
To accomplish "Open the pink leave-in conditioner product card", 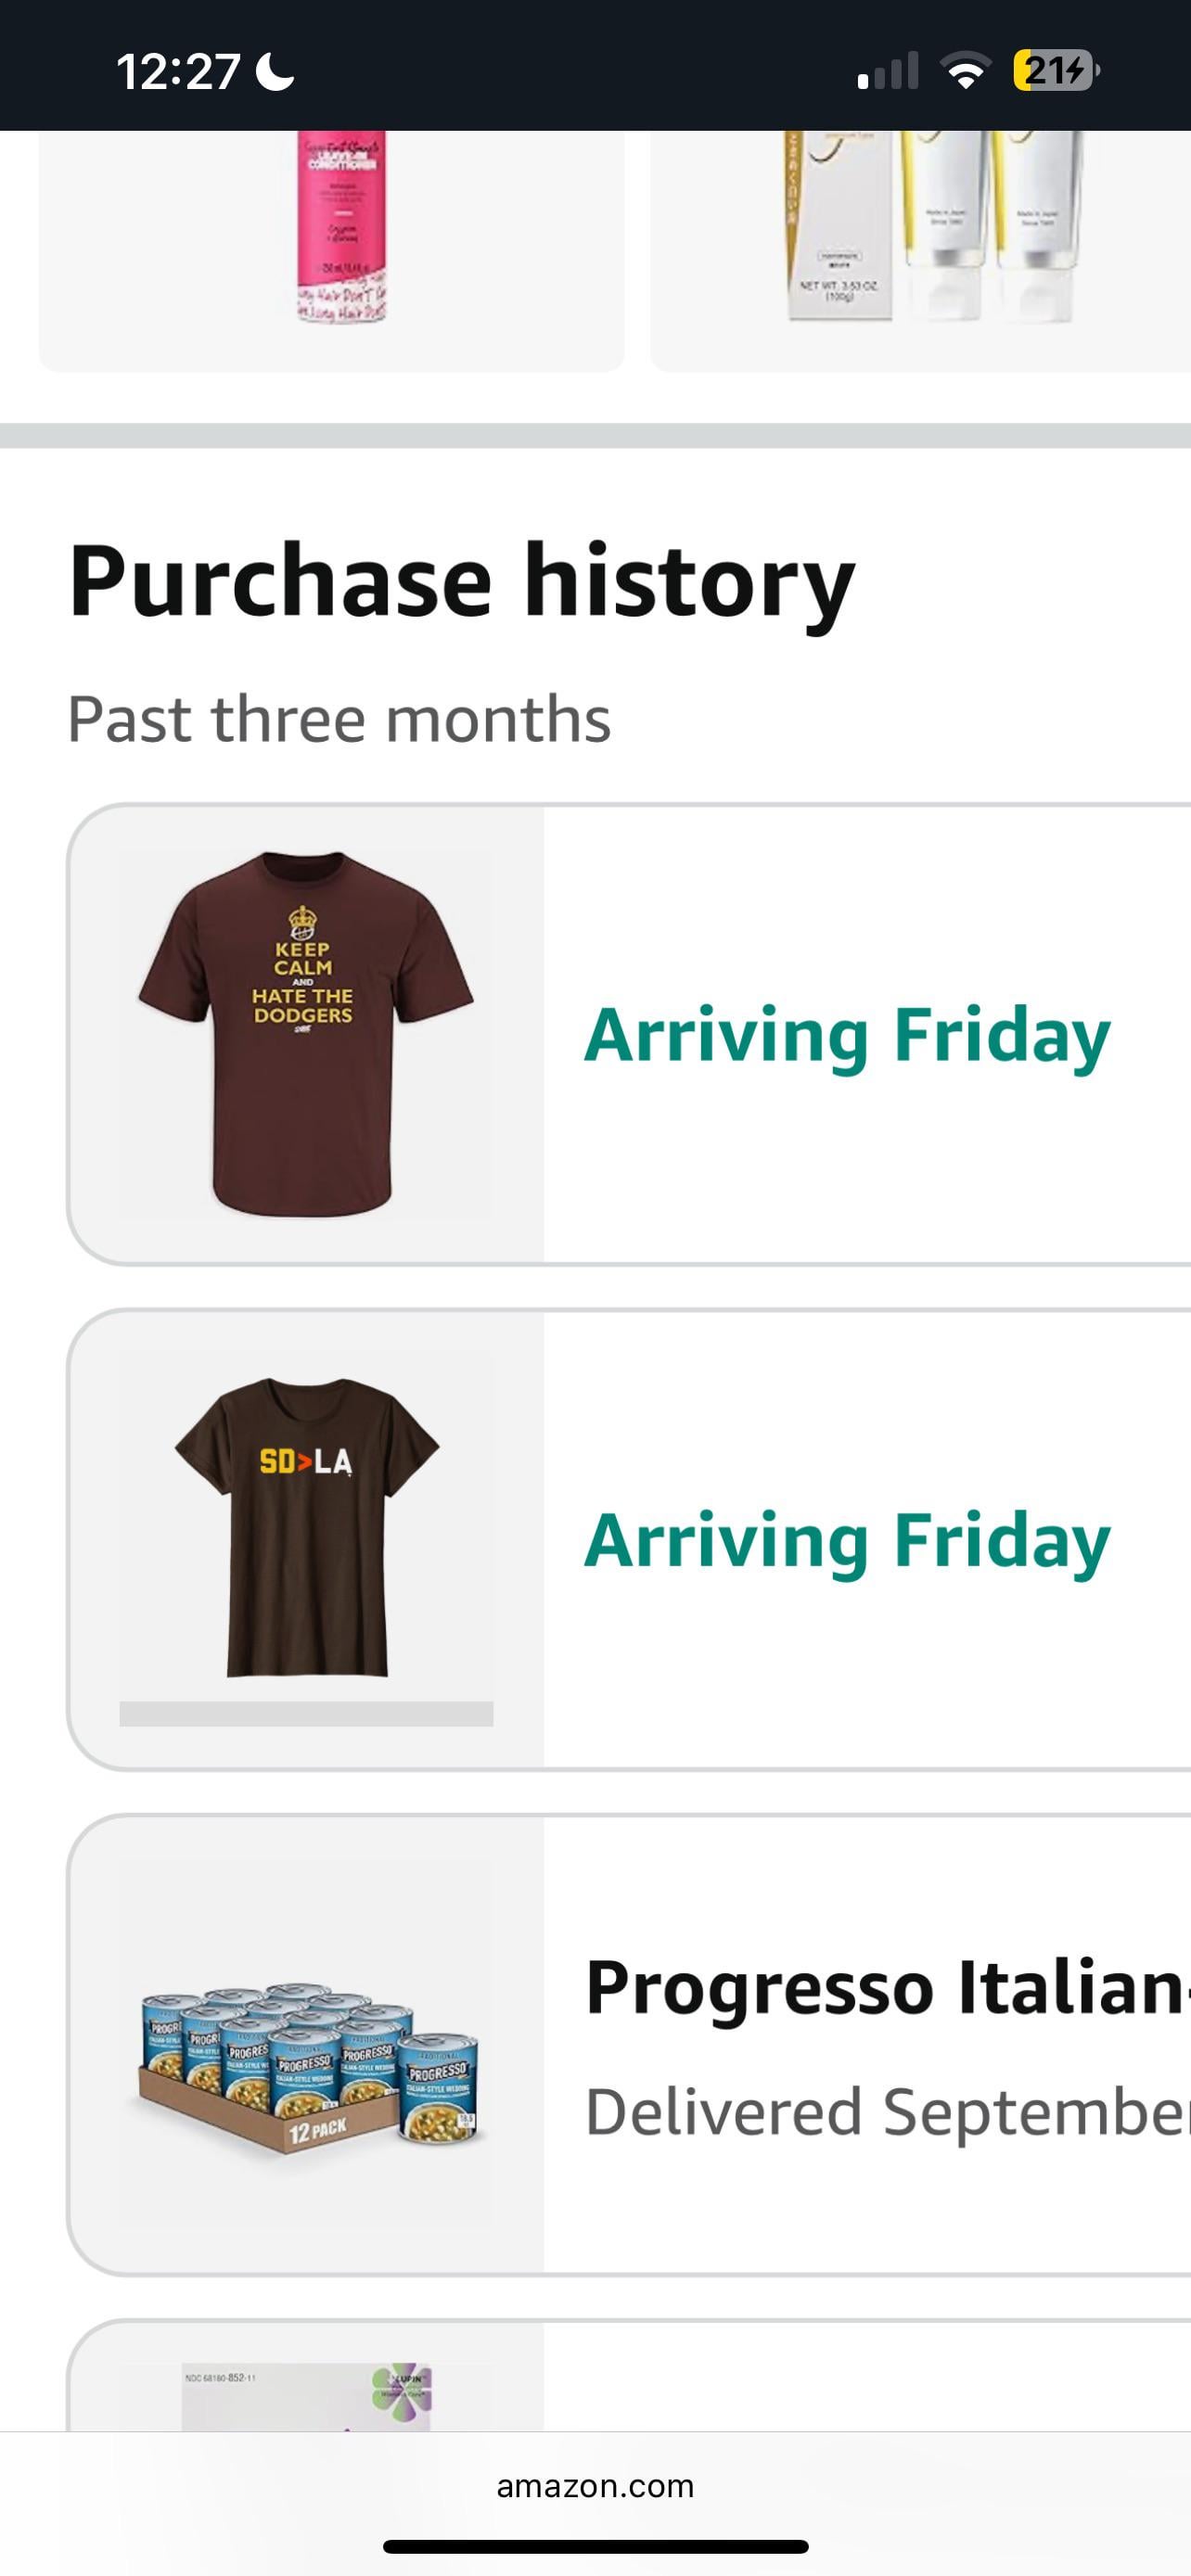I will pos(332,250).
